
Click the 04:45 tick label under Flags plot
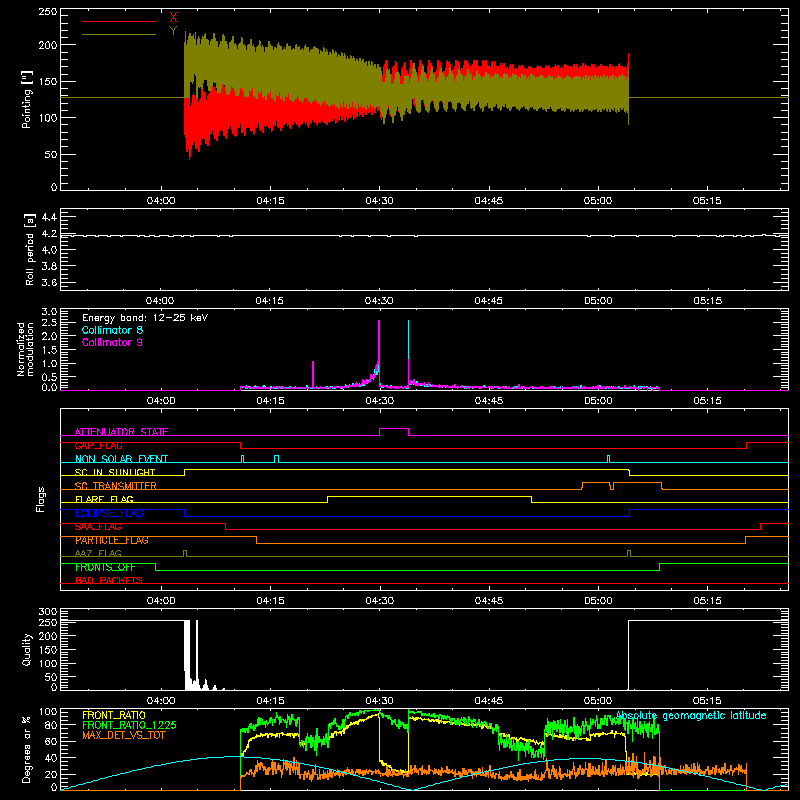489,601
